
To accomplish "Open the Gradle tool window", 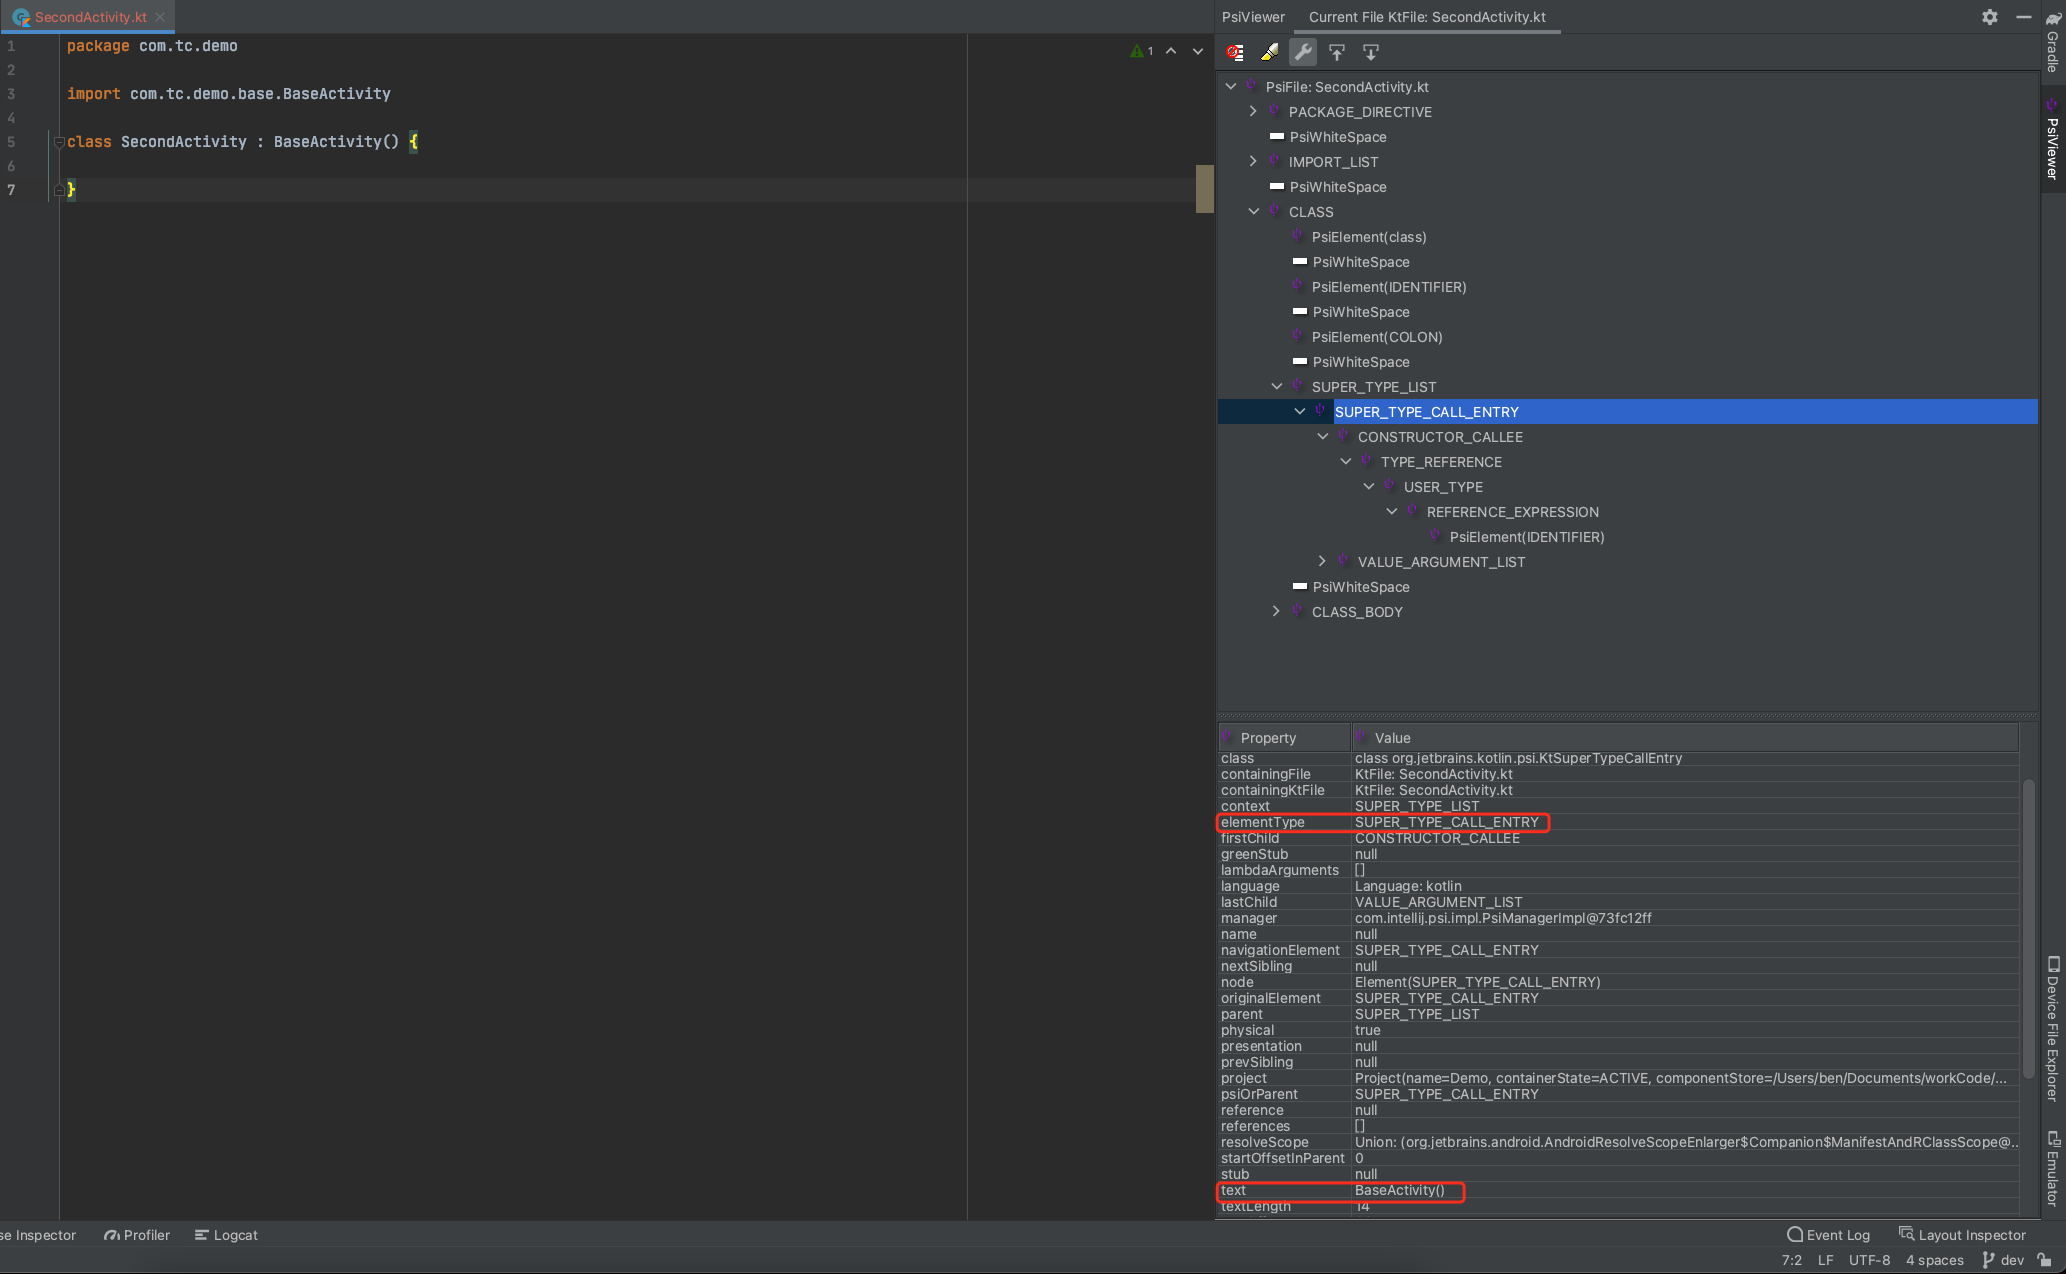I will click(x=2053, y=42).
